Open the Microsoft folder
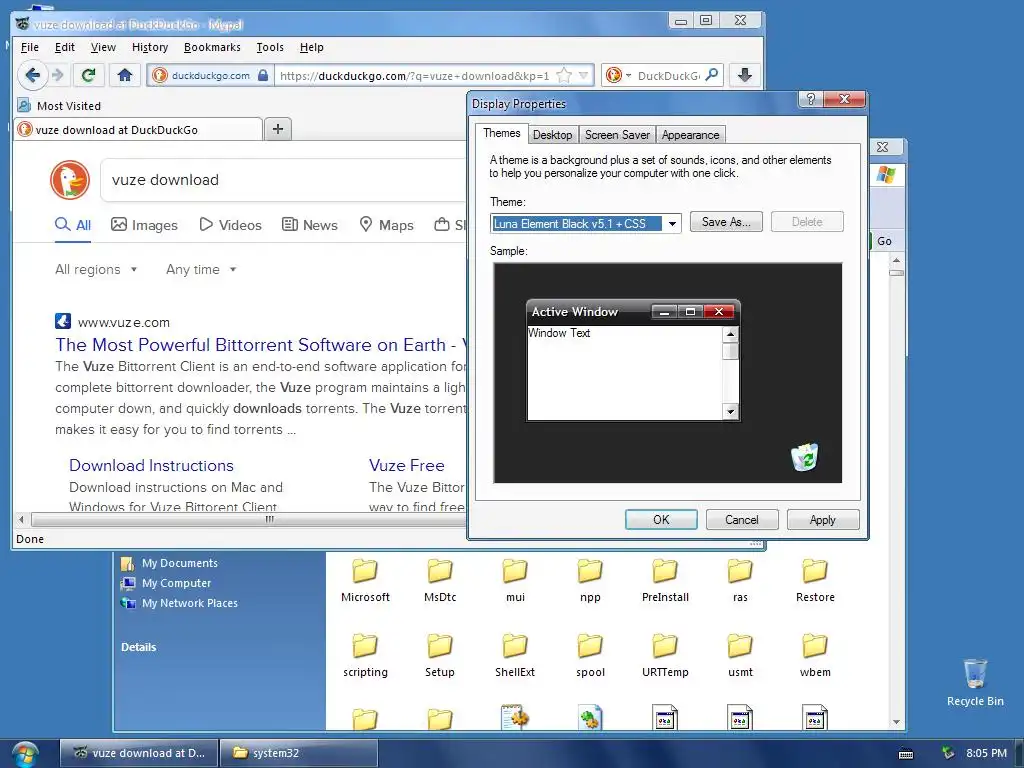This screenshot has width=1024, height=768. [x=365, y=580]
